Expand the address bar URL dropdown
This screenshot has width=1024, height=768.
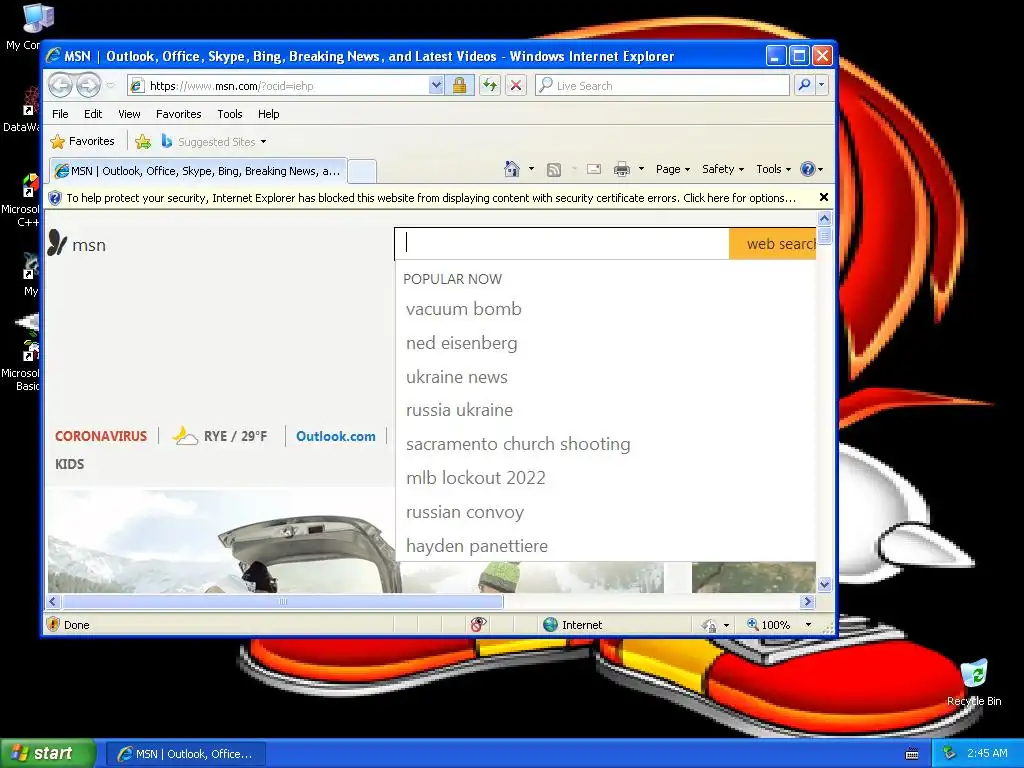coord(436,86)
